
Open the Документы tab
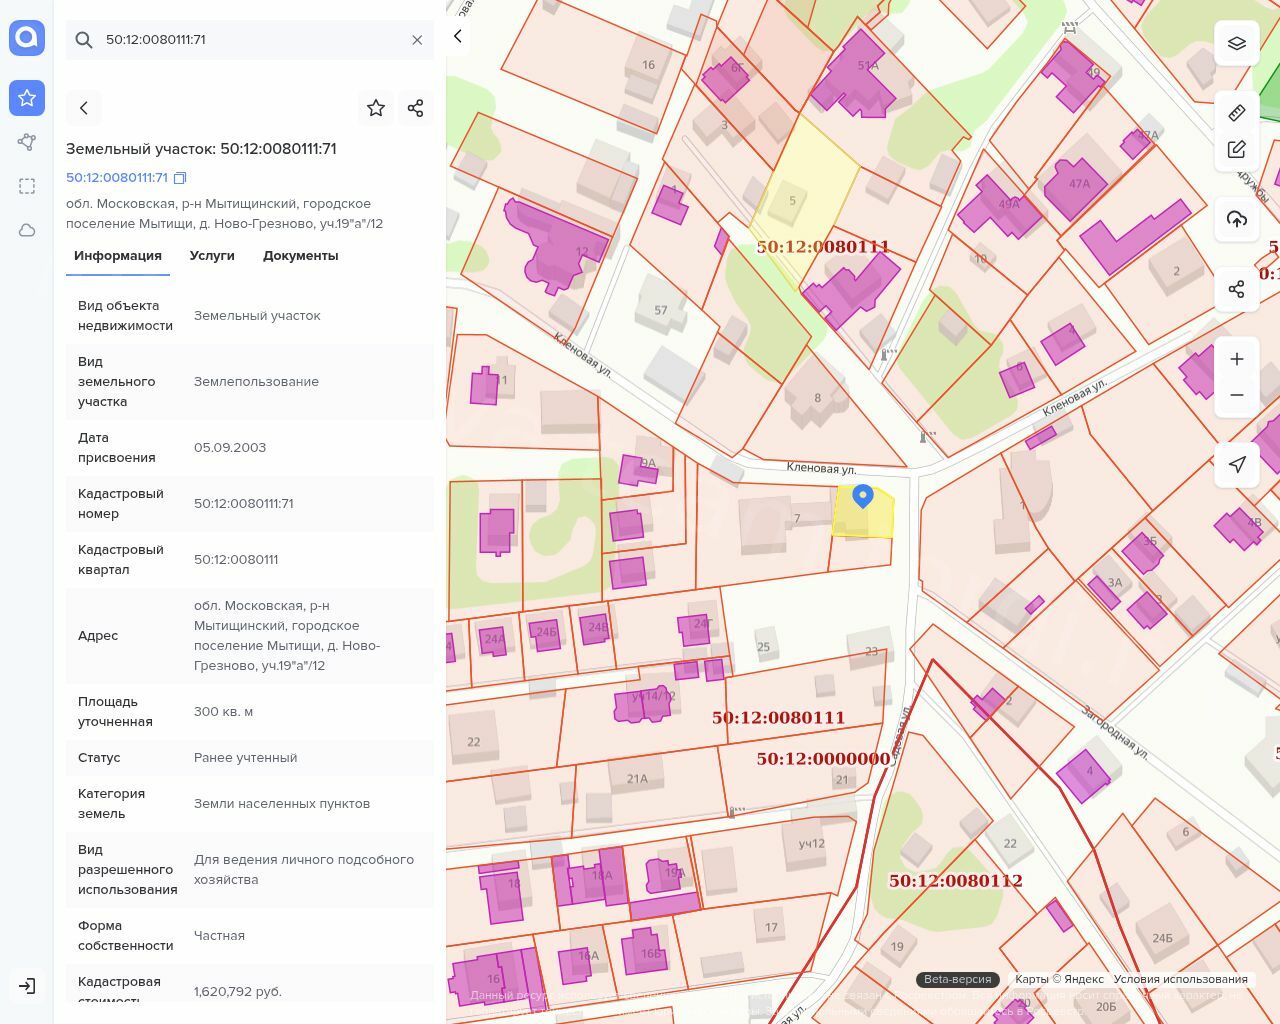pyautogui.click(x=300, y=256)
